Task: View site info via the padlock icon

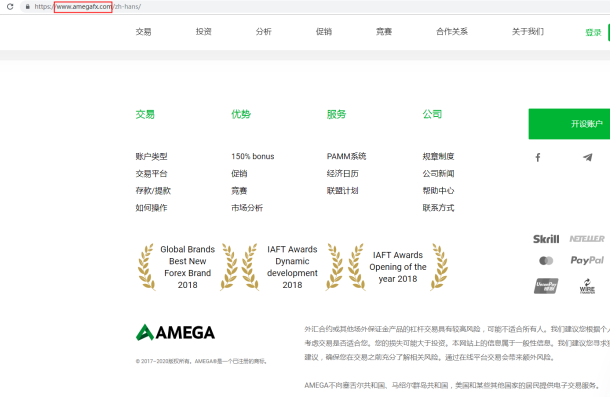Action: click(x=28, y=7)
